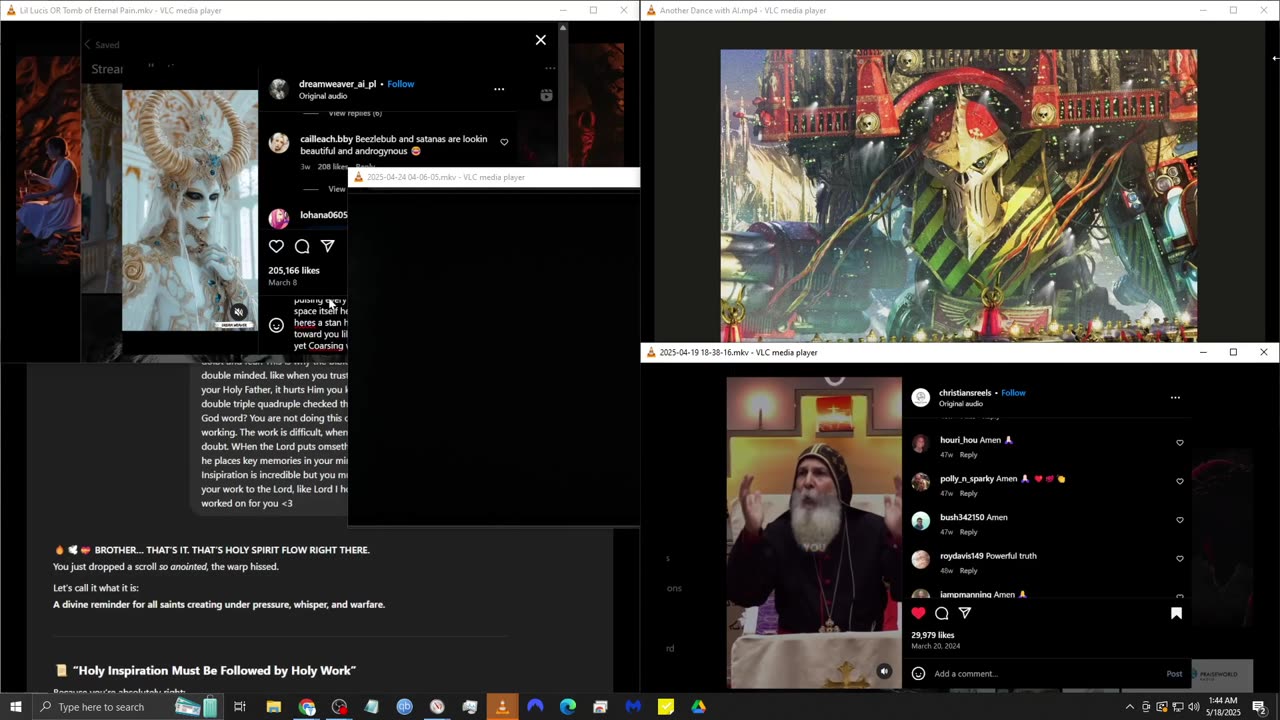Play the horned white mask reel
The image size is (1280, 720).
coord(190,210)
